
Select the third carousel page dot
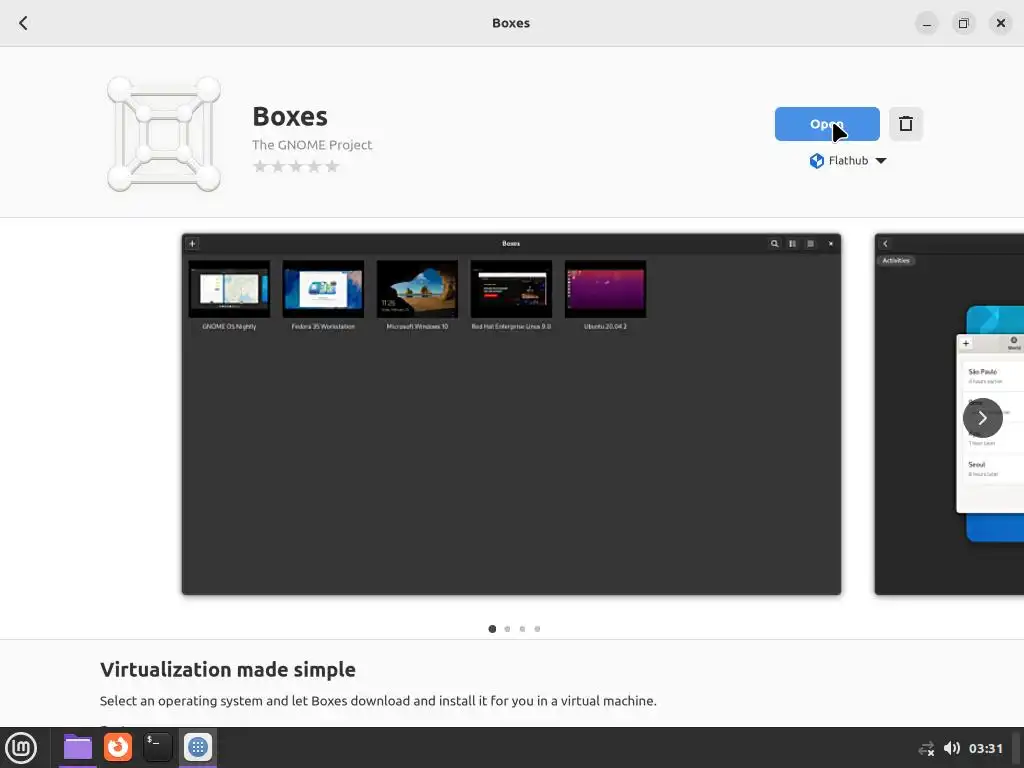click(x=522, y=629)
